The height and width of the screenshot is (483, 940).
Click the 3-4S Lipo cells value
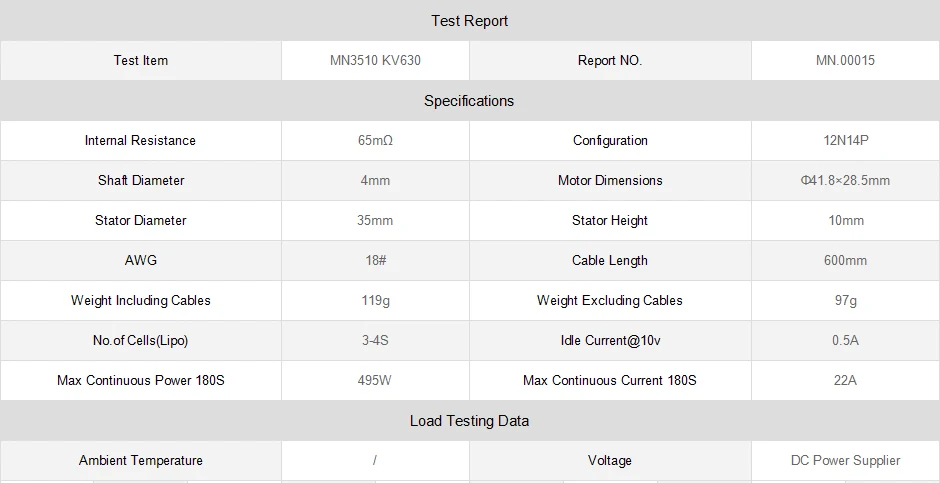click(x=375, y=341)
